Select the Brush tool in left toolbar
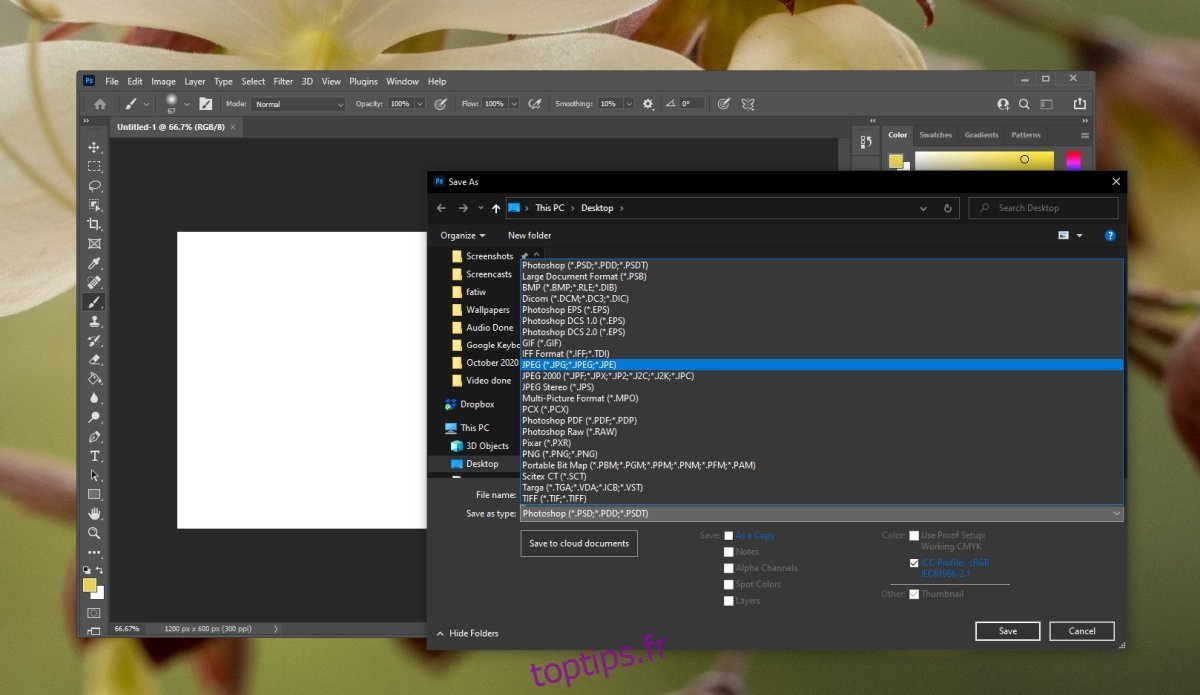 (94, 302)
